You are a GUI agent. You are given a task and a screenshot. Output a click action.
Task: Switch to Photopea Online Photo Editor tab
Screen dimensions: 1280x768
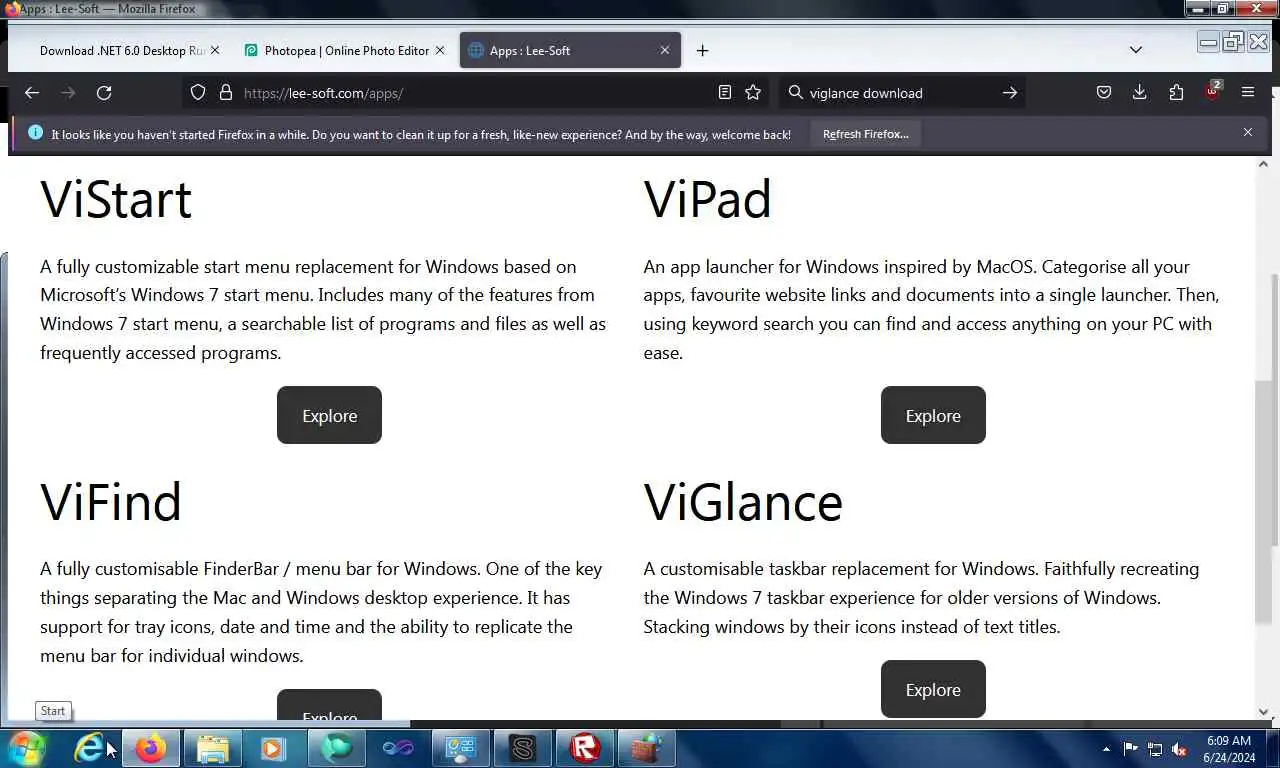tap(345, 51)
